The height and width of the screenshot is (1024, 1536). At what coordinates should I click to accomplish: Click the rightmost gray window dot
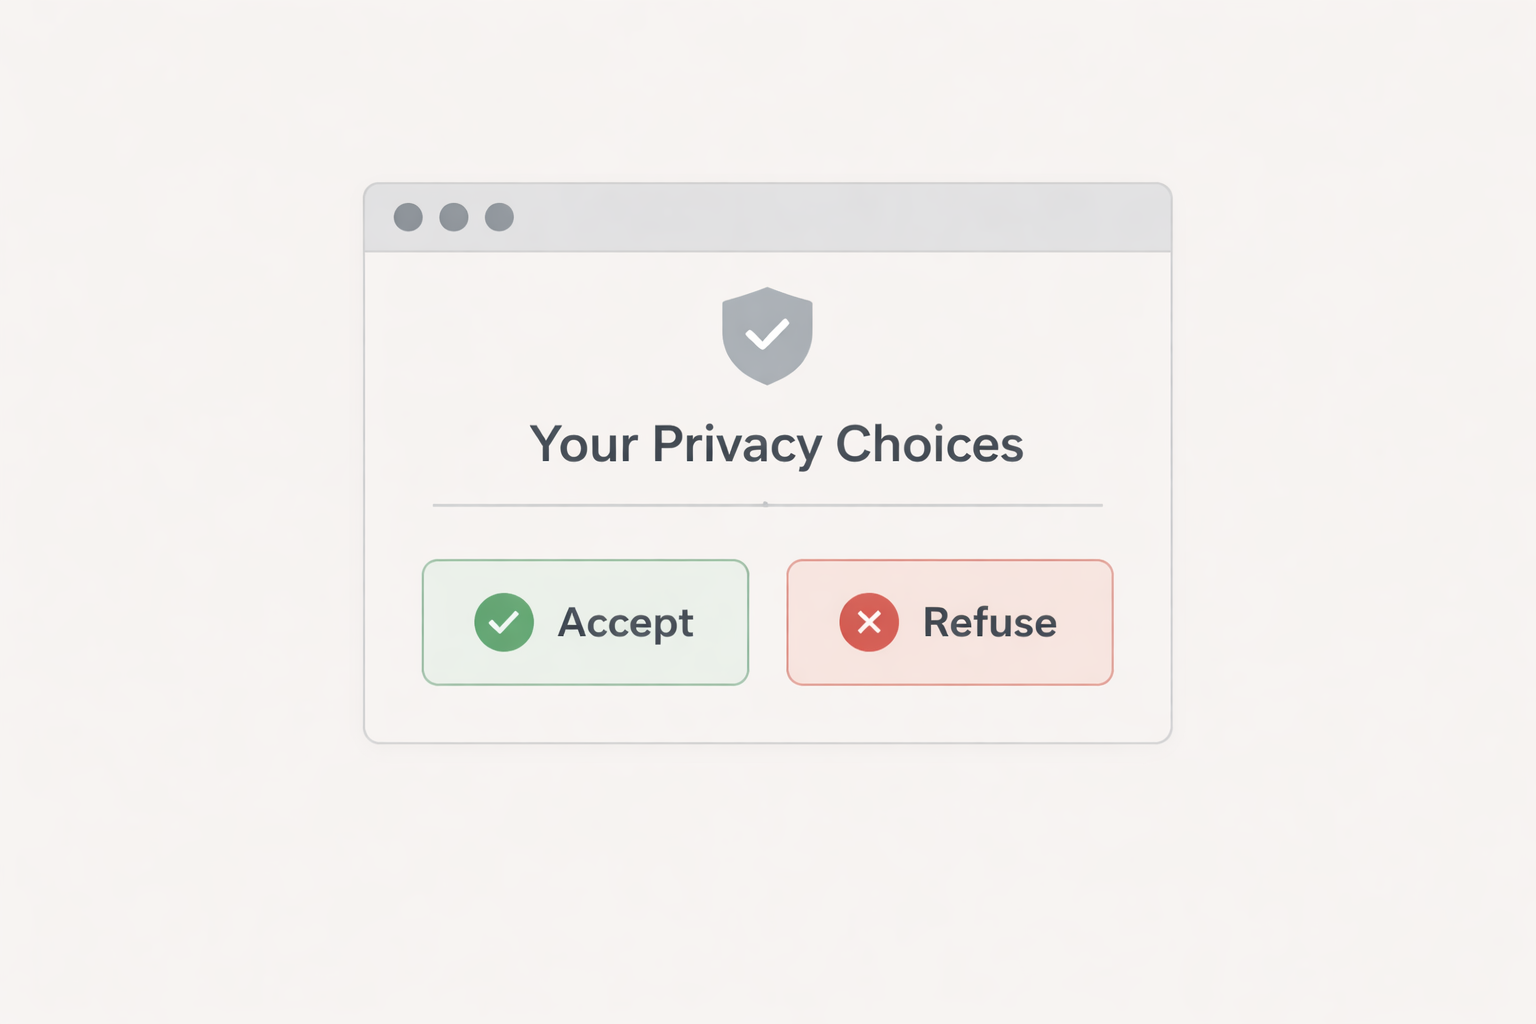click(499, 217)
